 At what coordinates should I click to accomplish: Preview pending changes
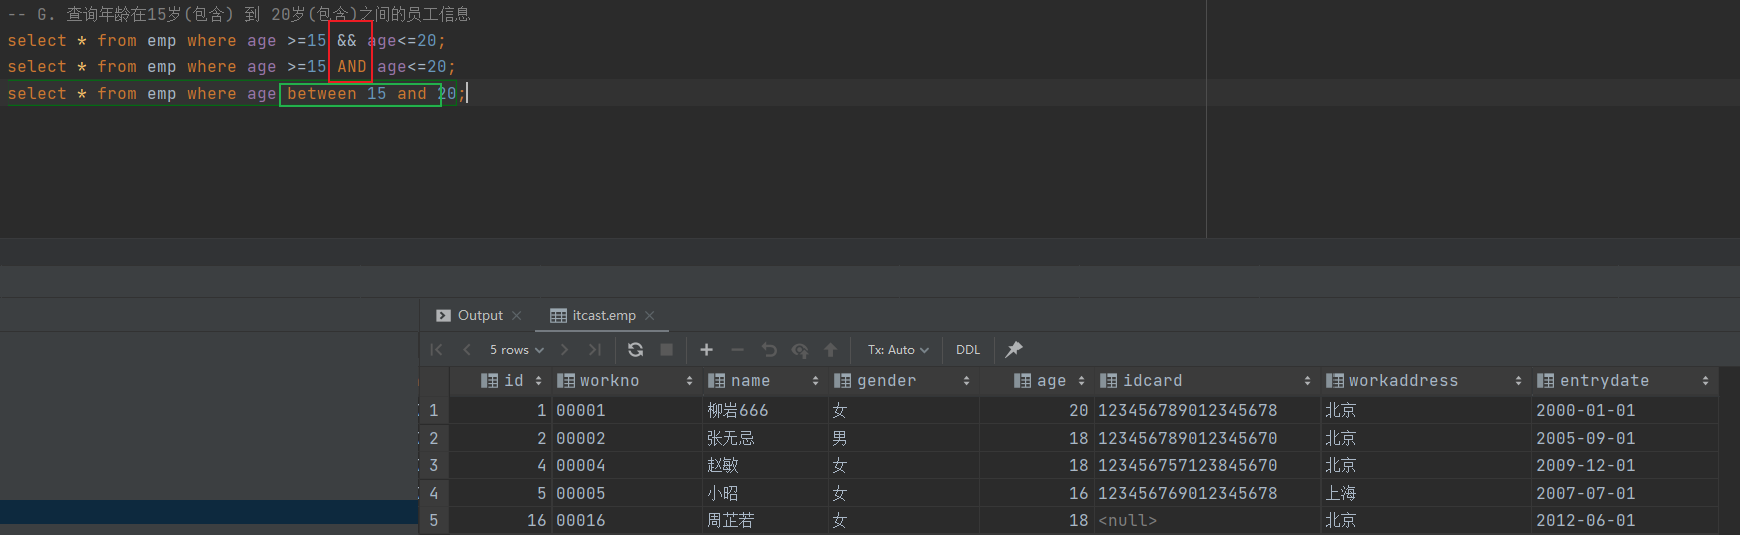click(x=800, y=350)
